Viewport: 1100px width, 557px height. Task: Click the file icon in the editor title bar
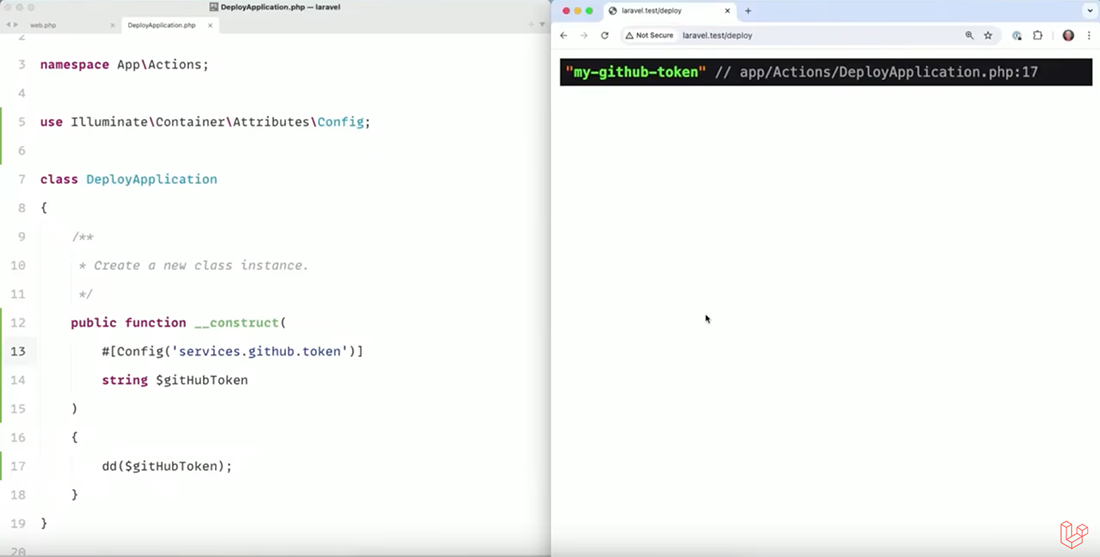214,7
